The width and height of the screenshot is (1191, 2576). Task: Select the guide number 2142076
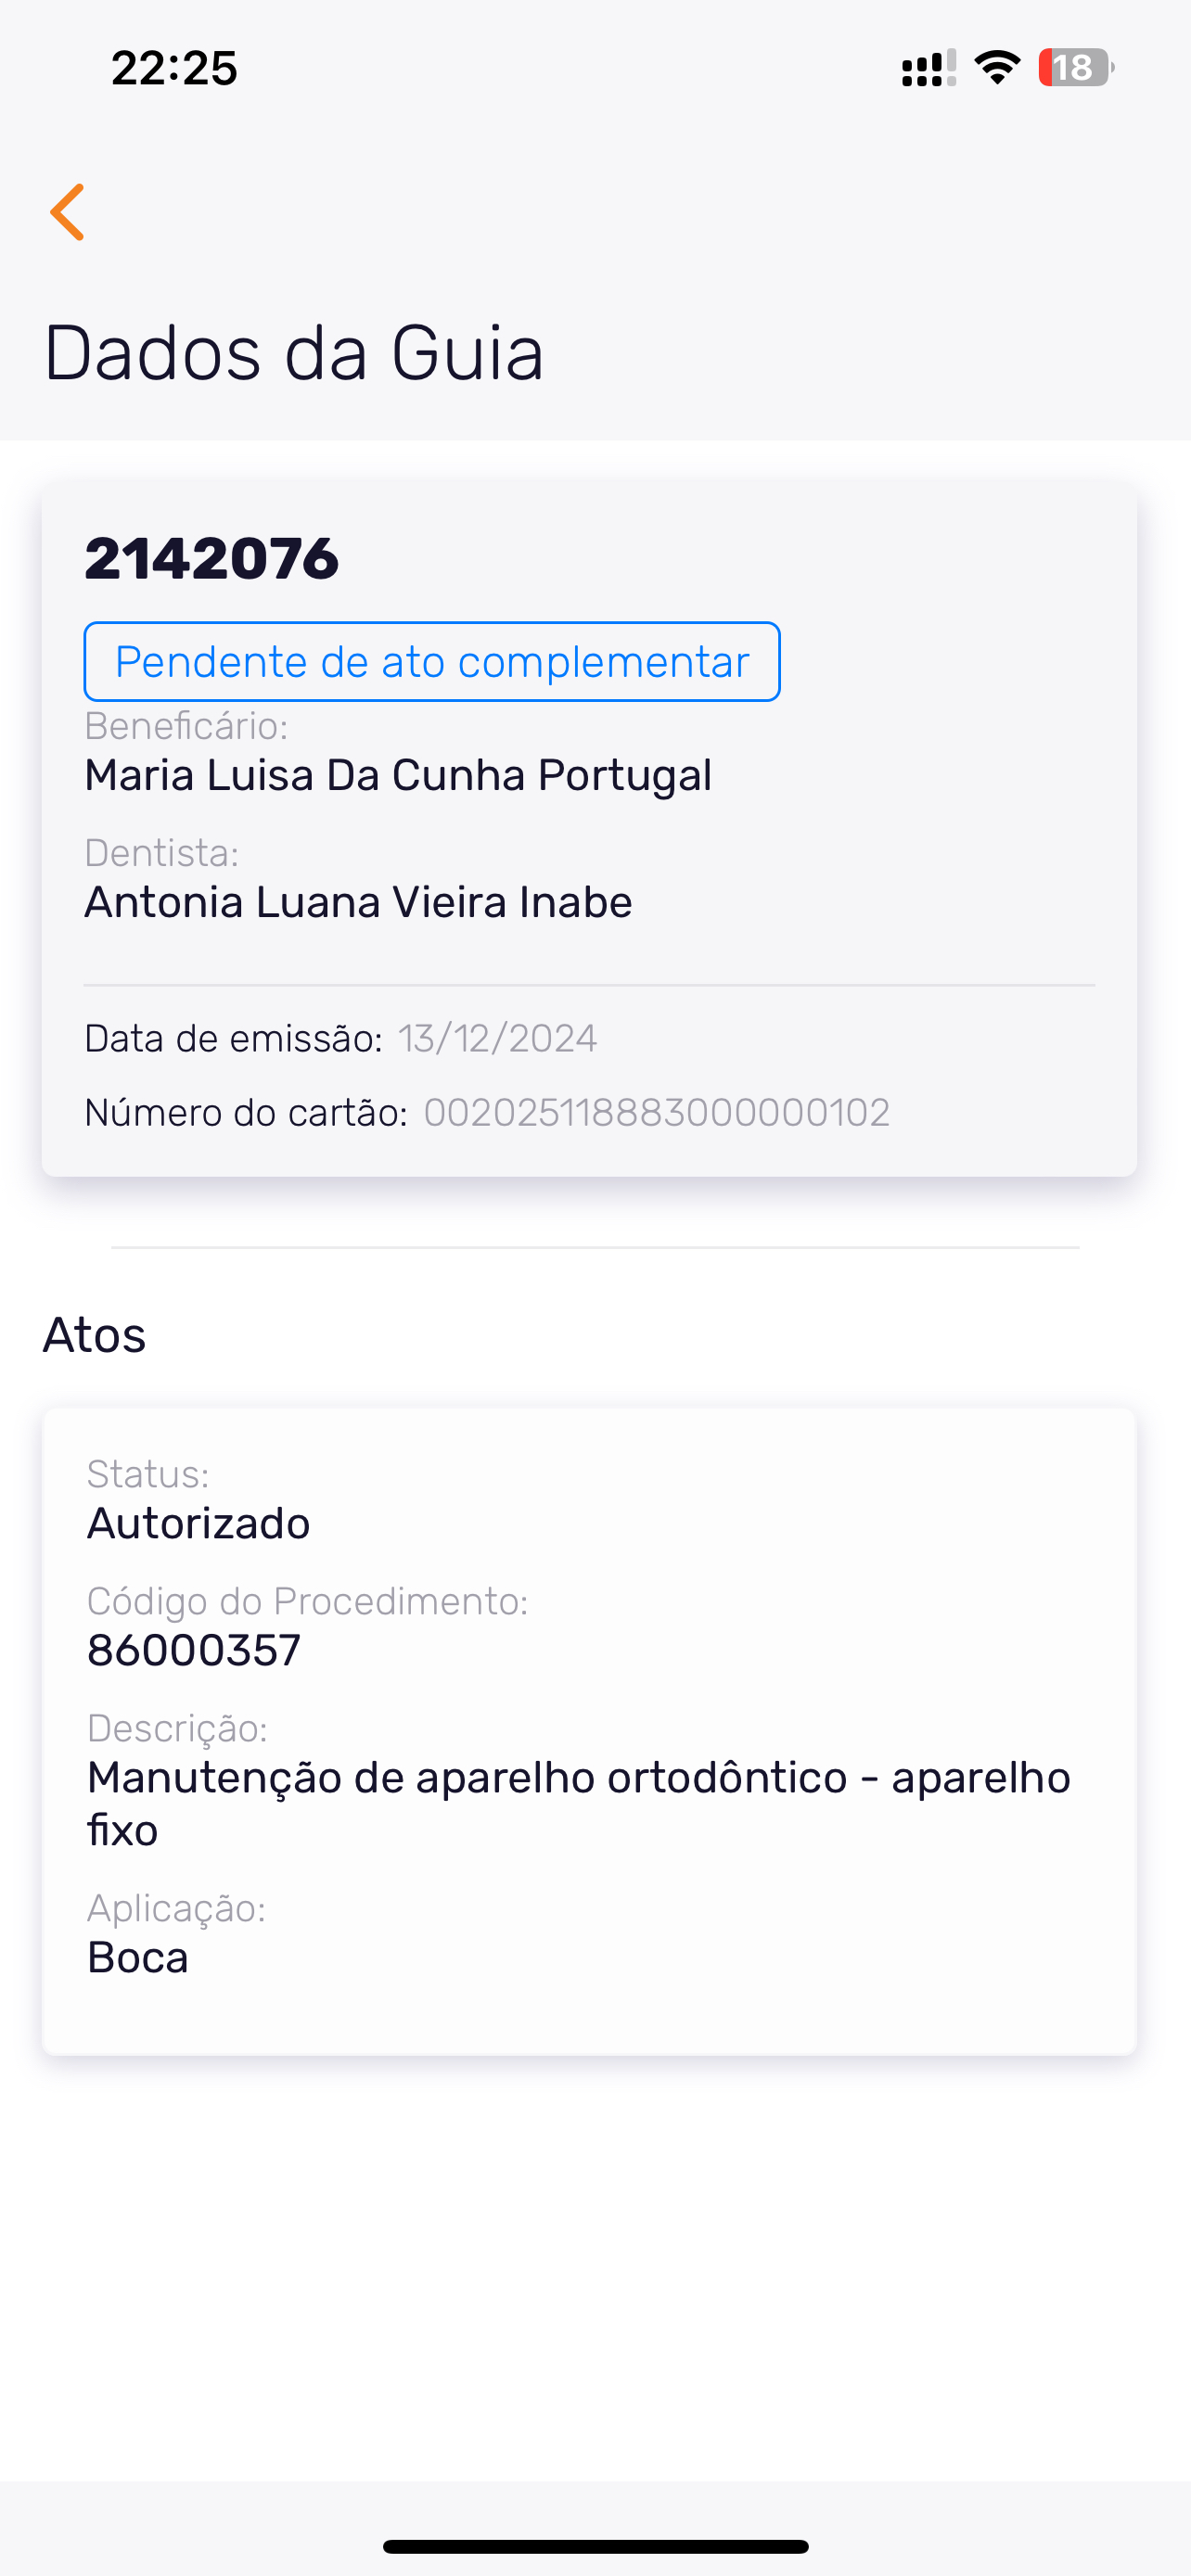coord(212,558)
